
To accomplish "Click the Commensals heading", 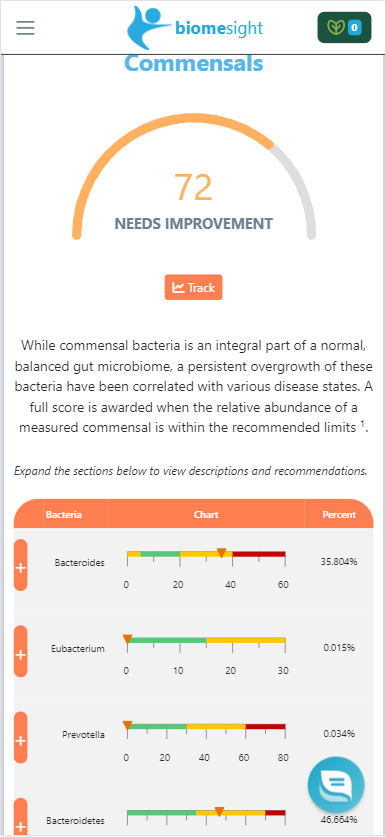I will 194,64.
